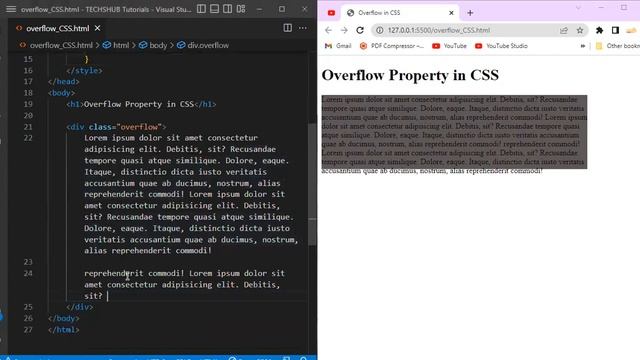Viewport: 640px width, 360px height.
Task: Click the closing </html> tag on line 27
Action: (64, 330)
